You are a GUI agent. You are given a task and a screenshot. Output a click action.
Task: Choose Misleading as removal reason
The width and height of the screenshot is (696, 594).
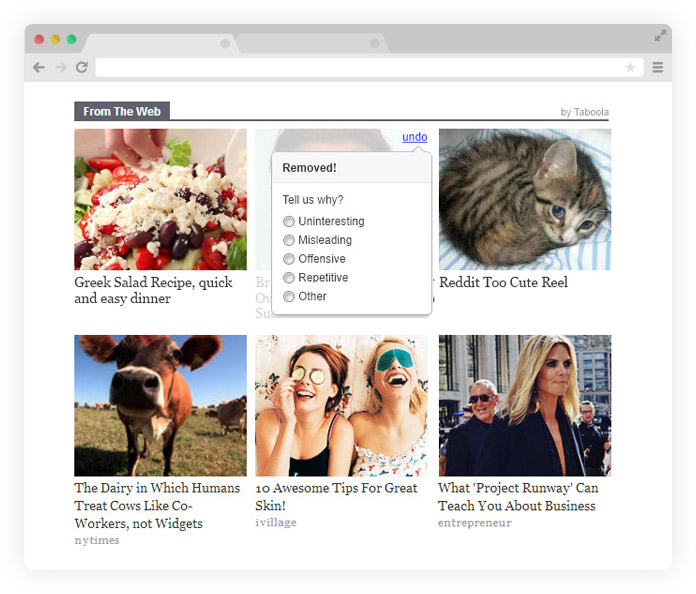pyautogui.click(x=289, y=241)
